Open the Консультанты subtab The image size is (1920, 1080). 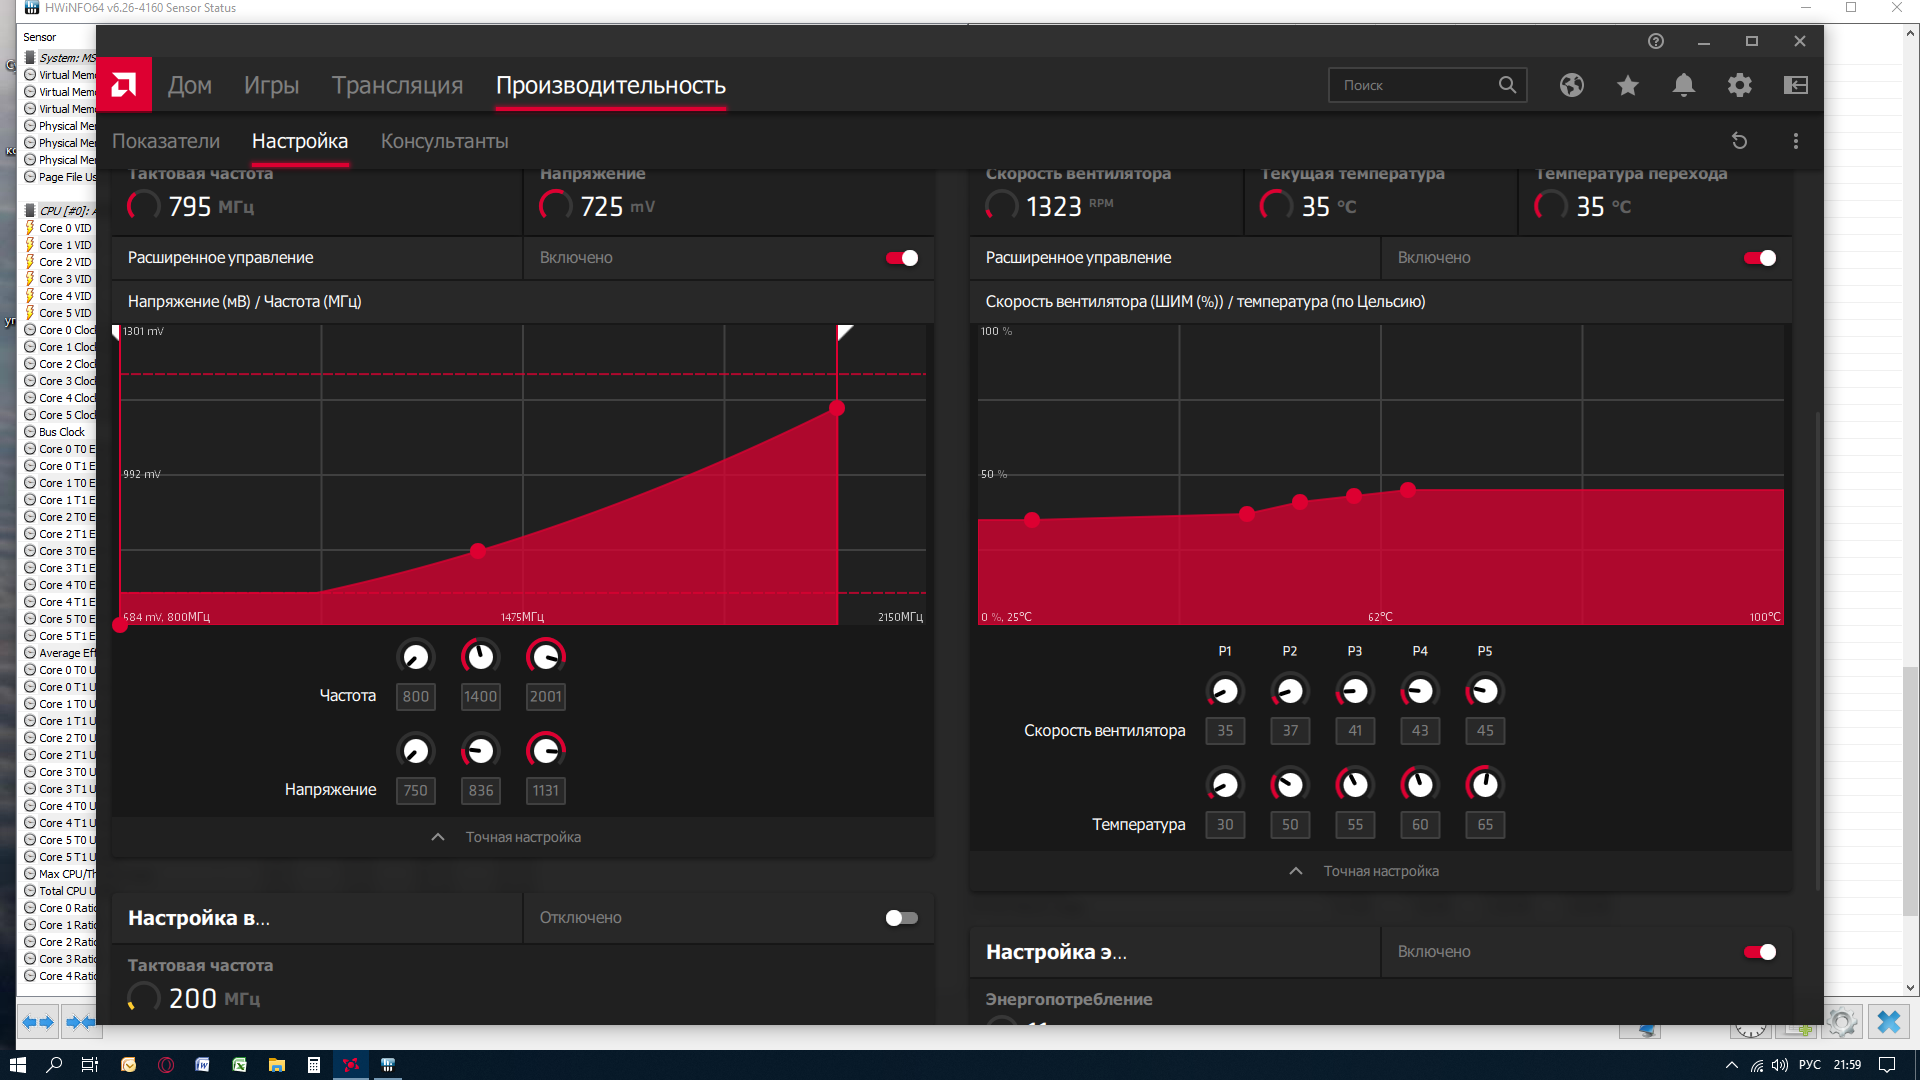click(x=444, y=141)
